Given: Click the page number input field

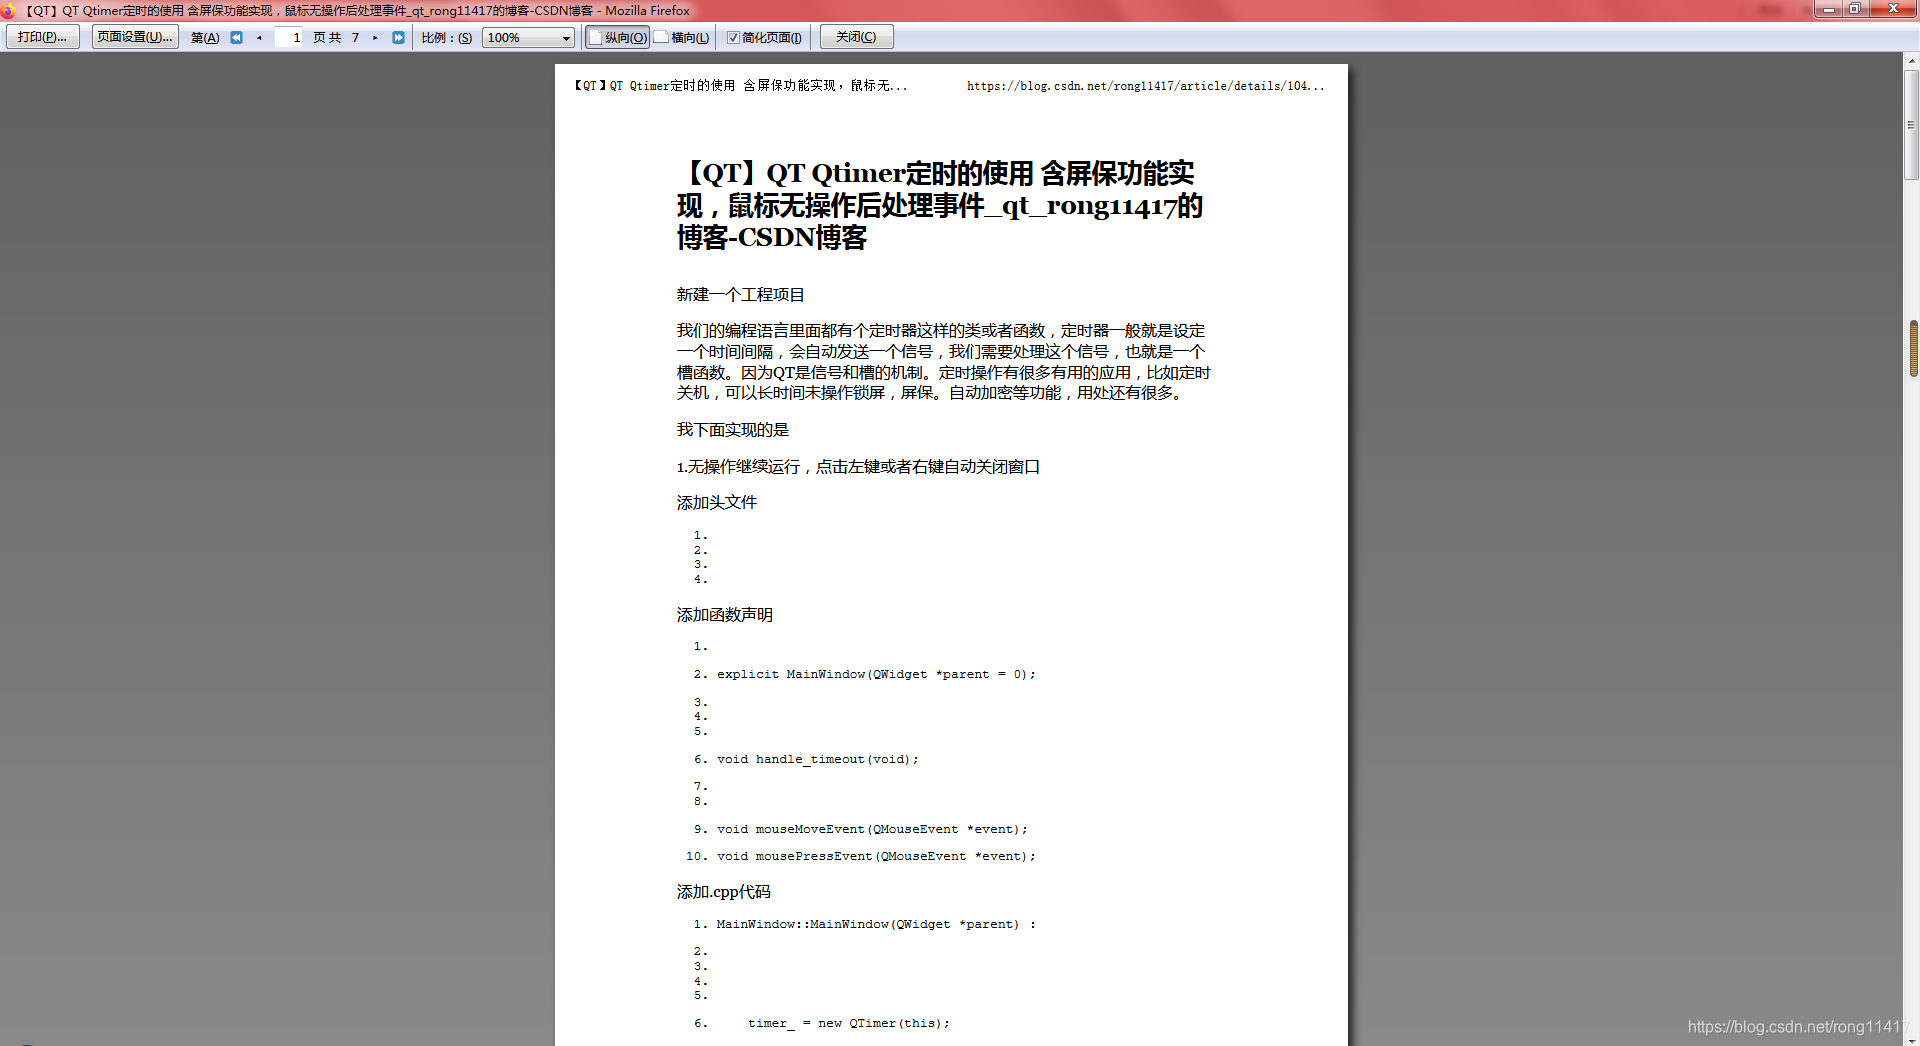Looking at the screenshot, I should (288, 38).
